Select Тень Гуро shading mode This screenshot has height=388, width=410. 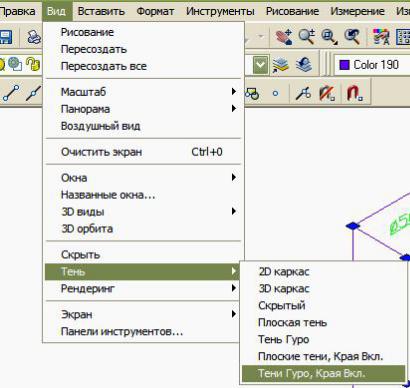tap(323, 340)
